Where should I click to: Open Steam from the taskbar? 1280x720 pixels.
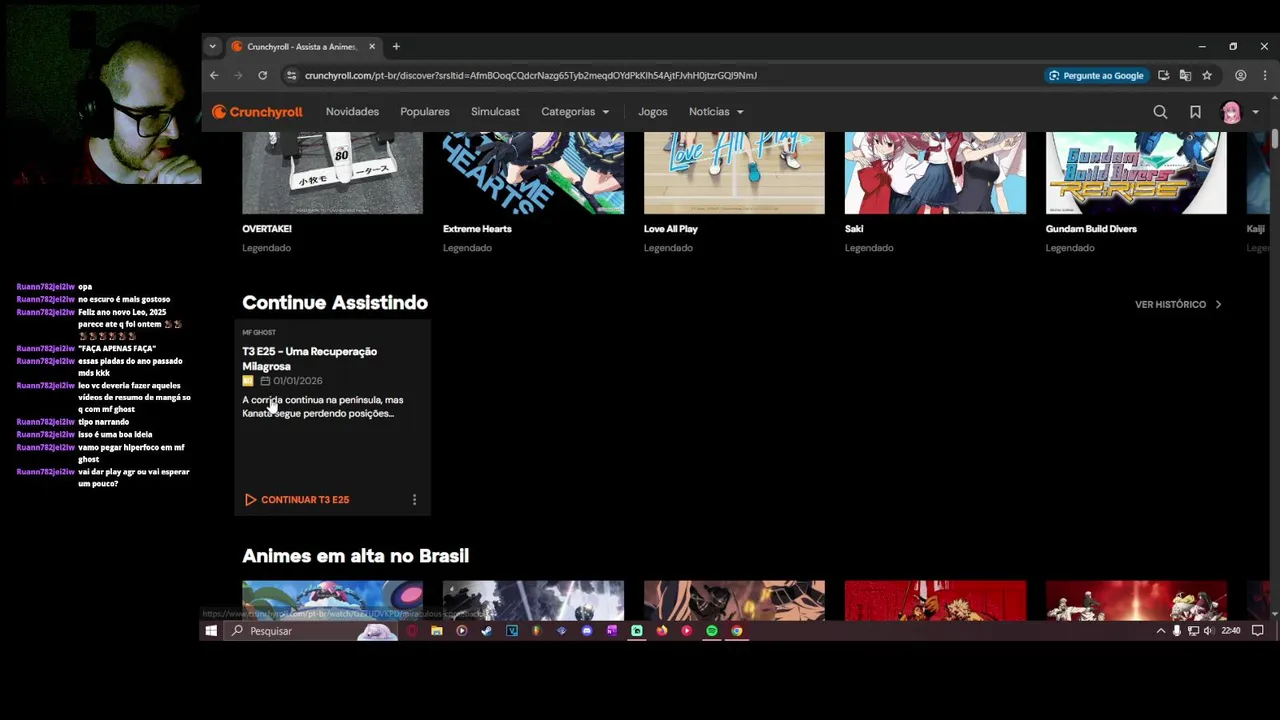coord(486,631)
